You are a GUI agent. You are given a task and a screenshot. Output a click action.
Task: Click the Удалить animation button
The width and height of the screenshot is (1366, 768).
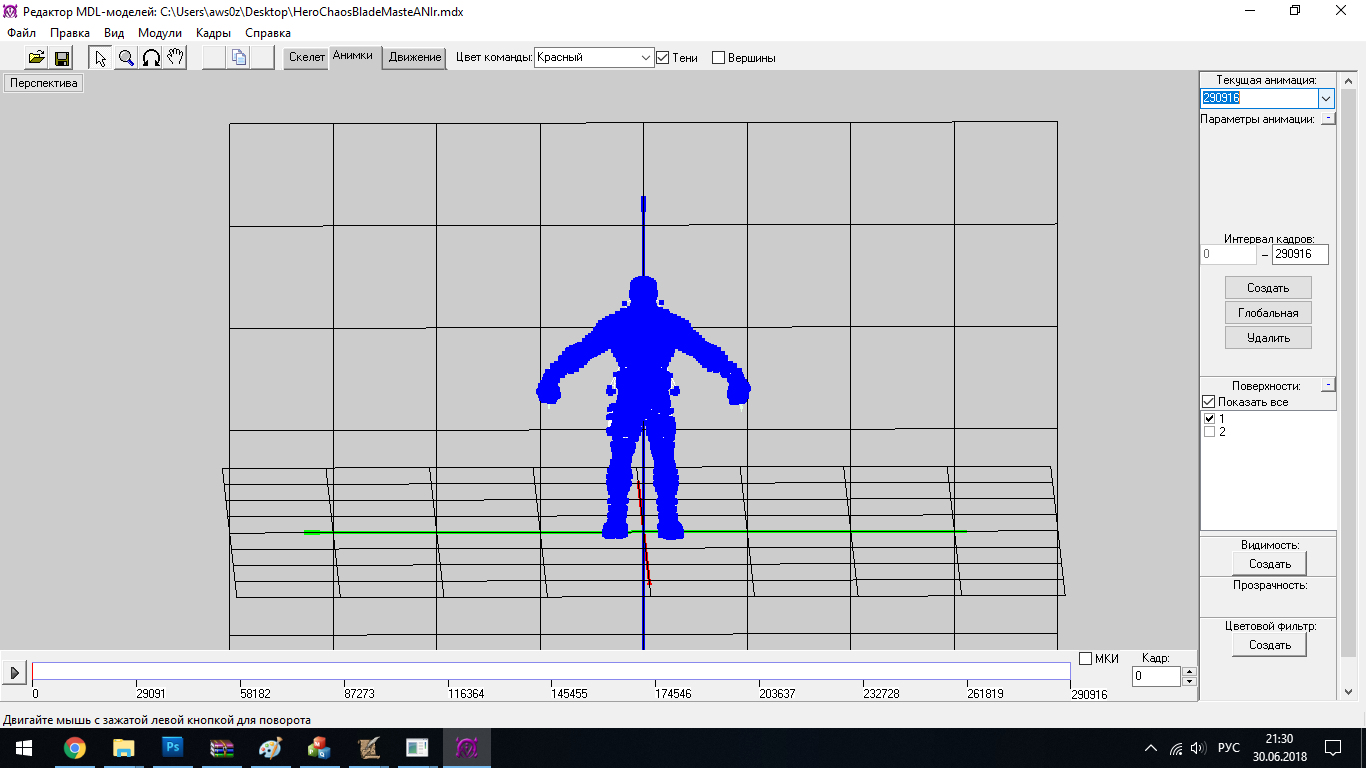[x=1268, y=338]
